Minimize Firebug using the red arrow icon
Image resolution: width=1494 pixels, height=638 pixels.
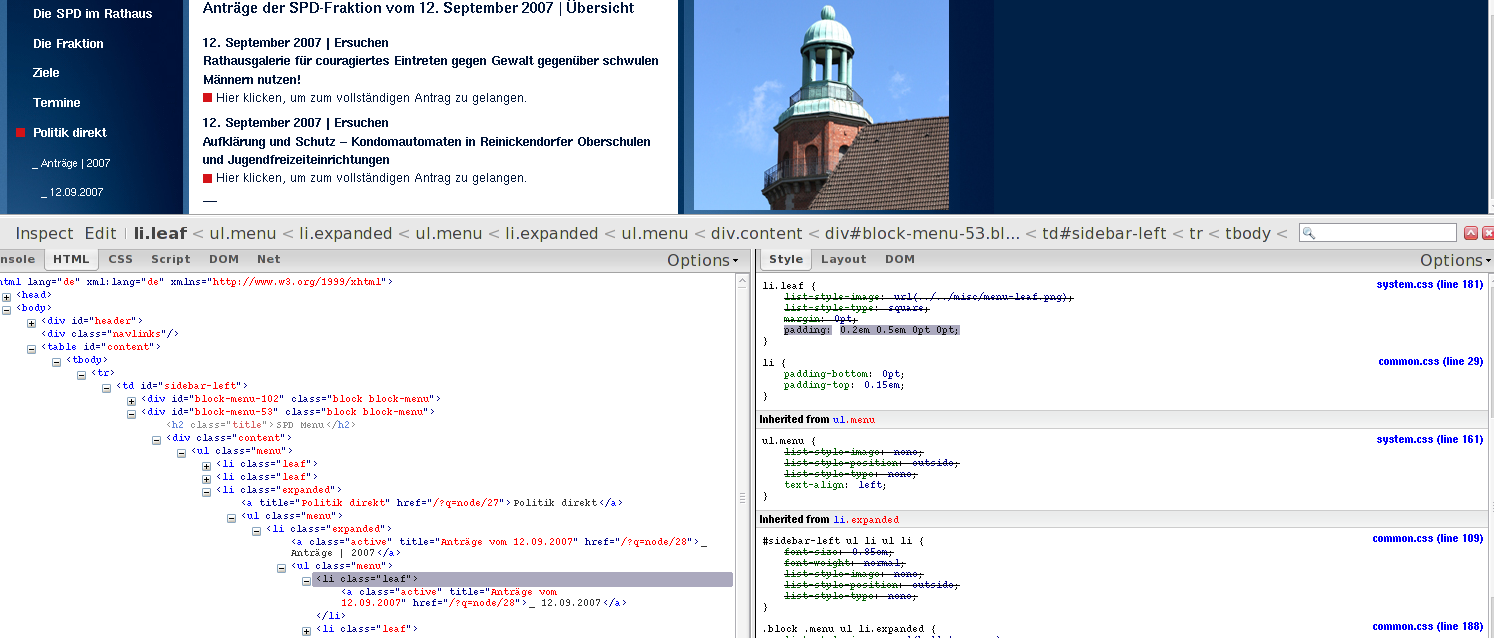pos(1471,233)
